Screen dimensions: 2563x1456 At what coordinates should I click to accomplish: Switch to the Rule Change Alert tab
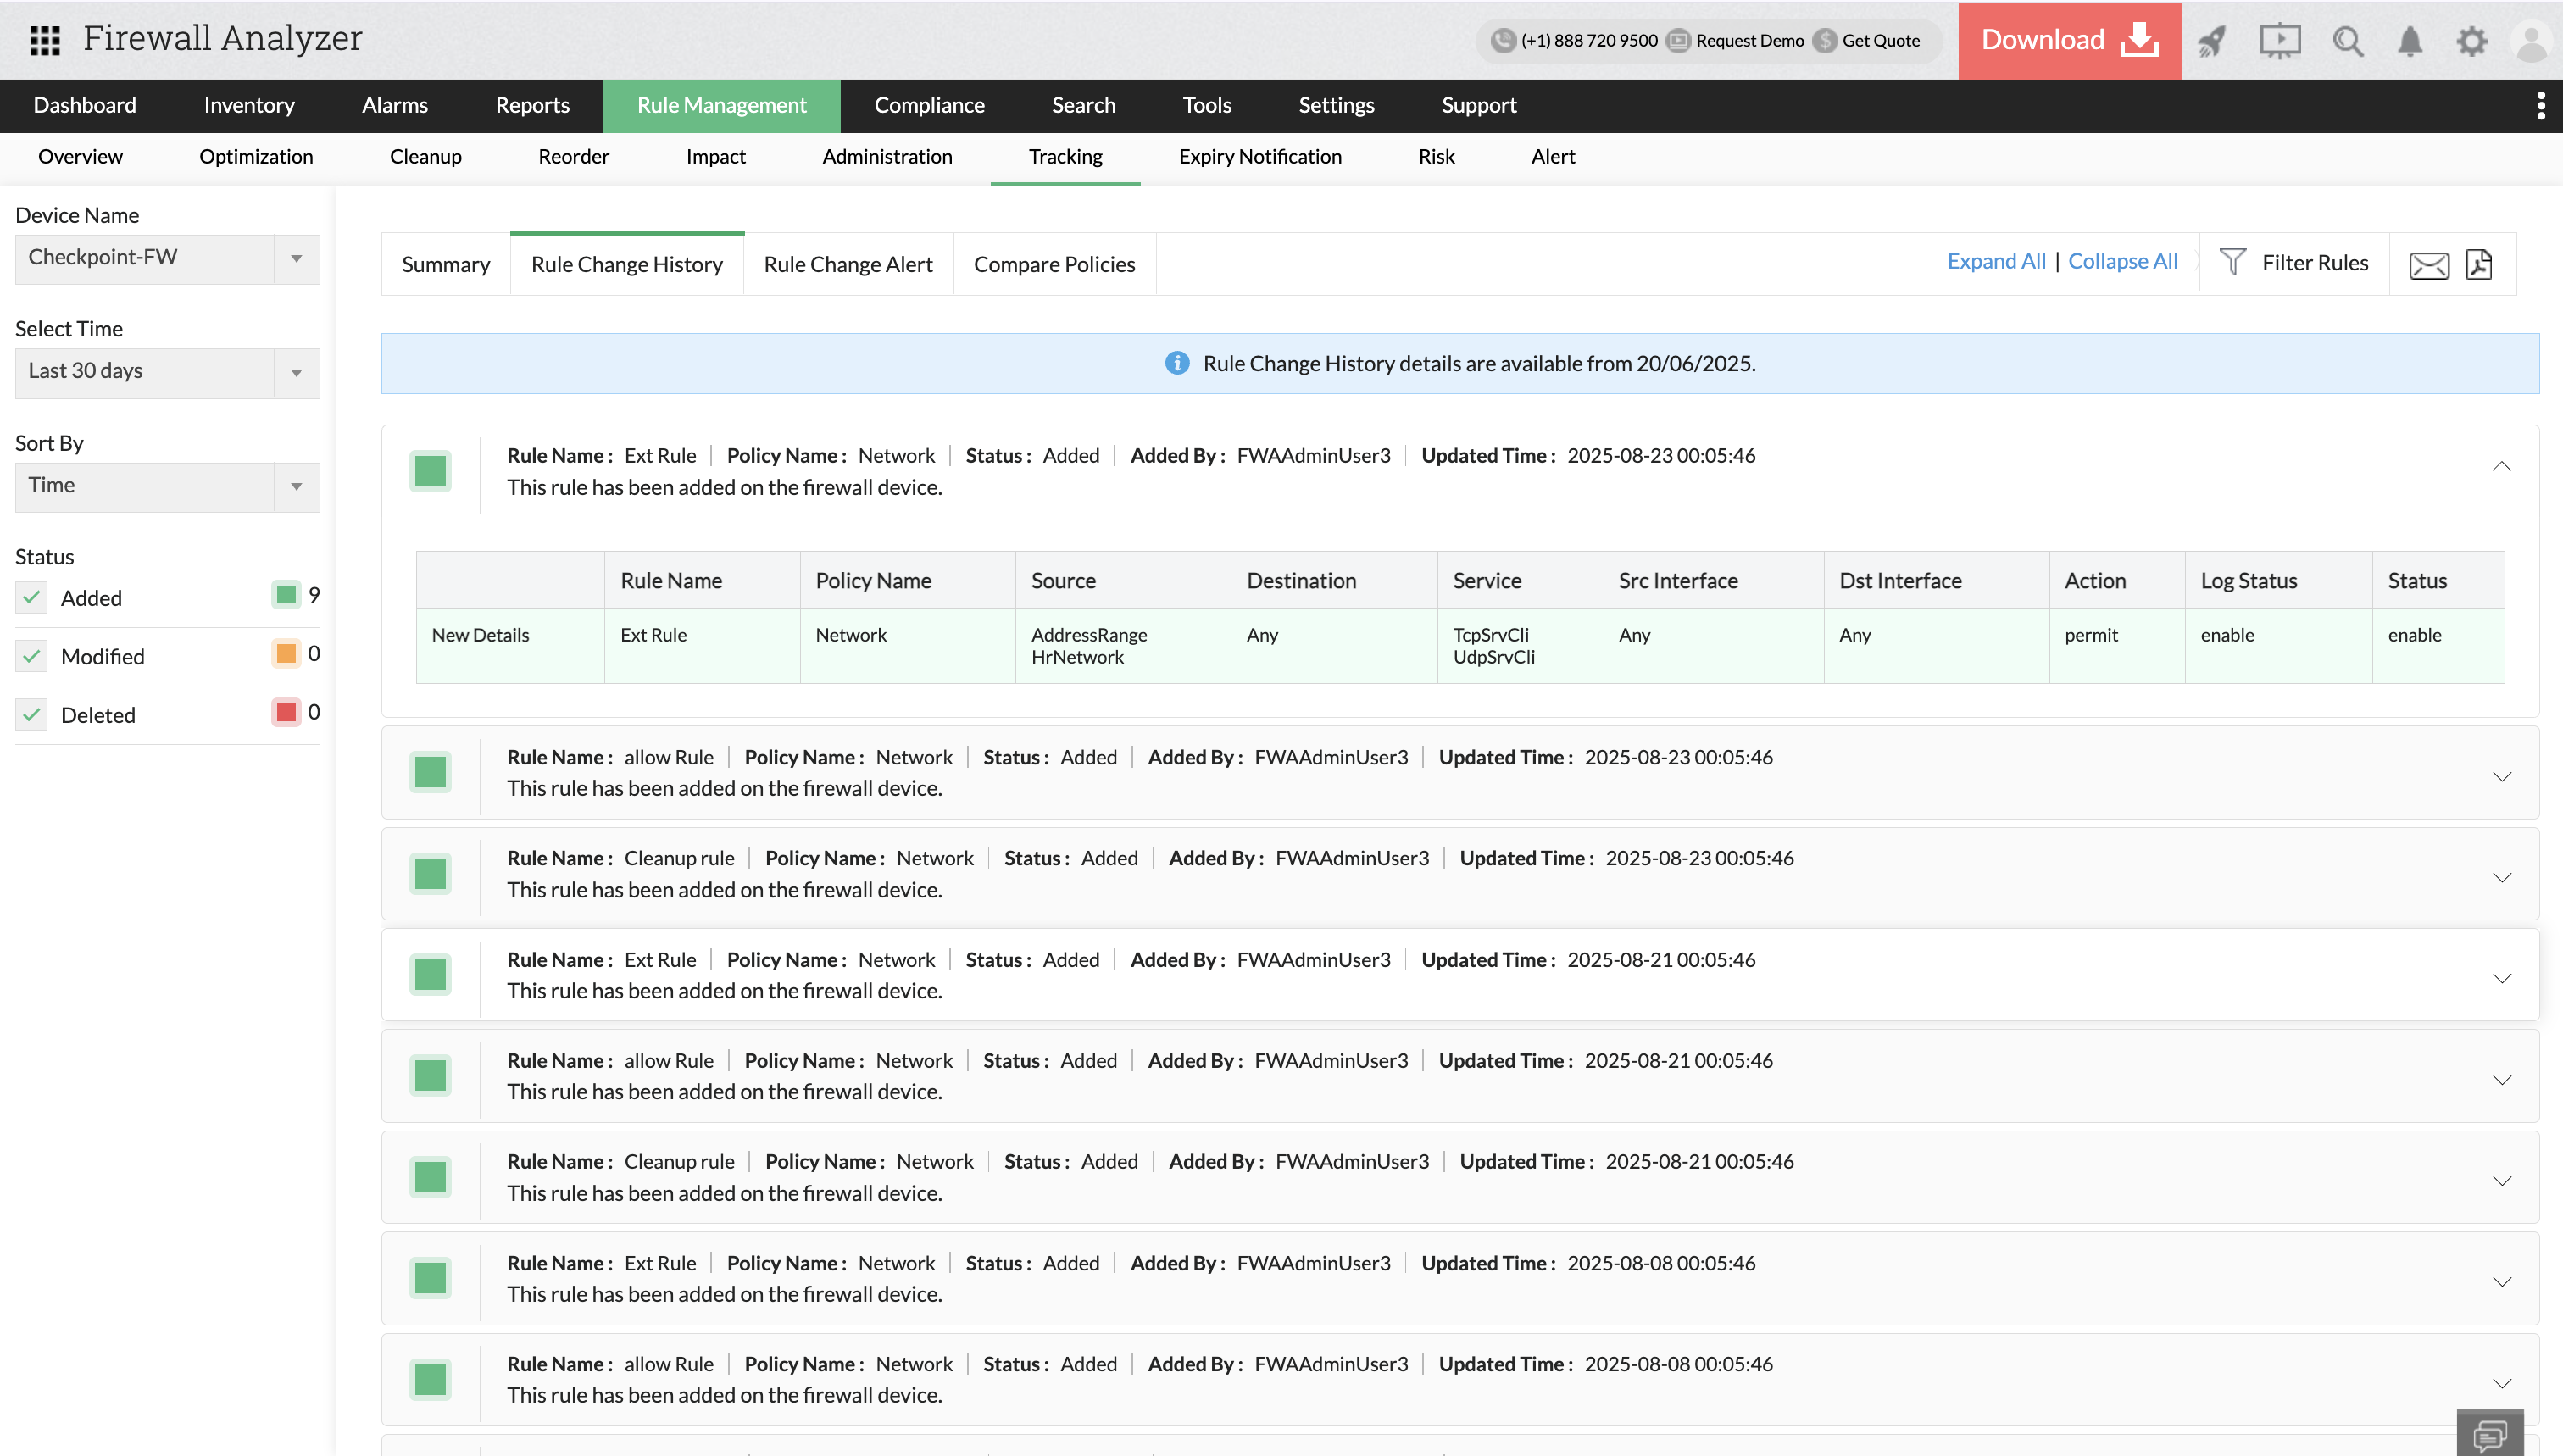click(x=847, y=264)
